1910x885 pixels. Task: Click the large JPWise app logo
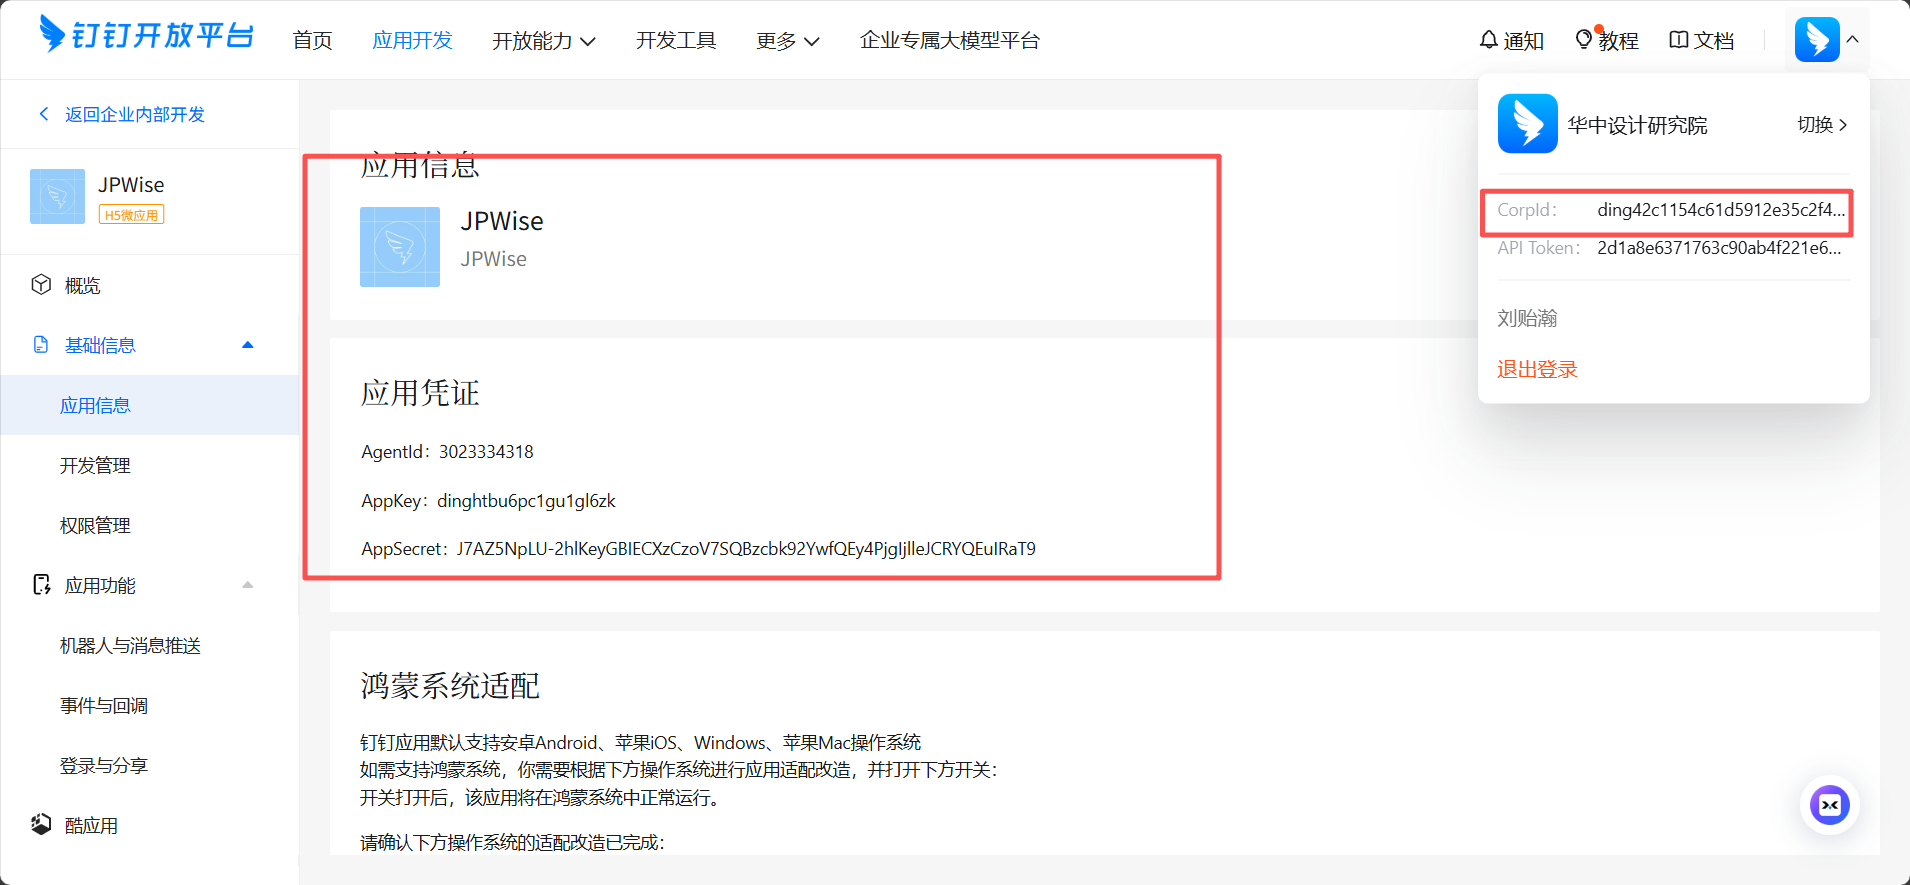400,247
